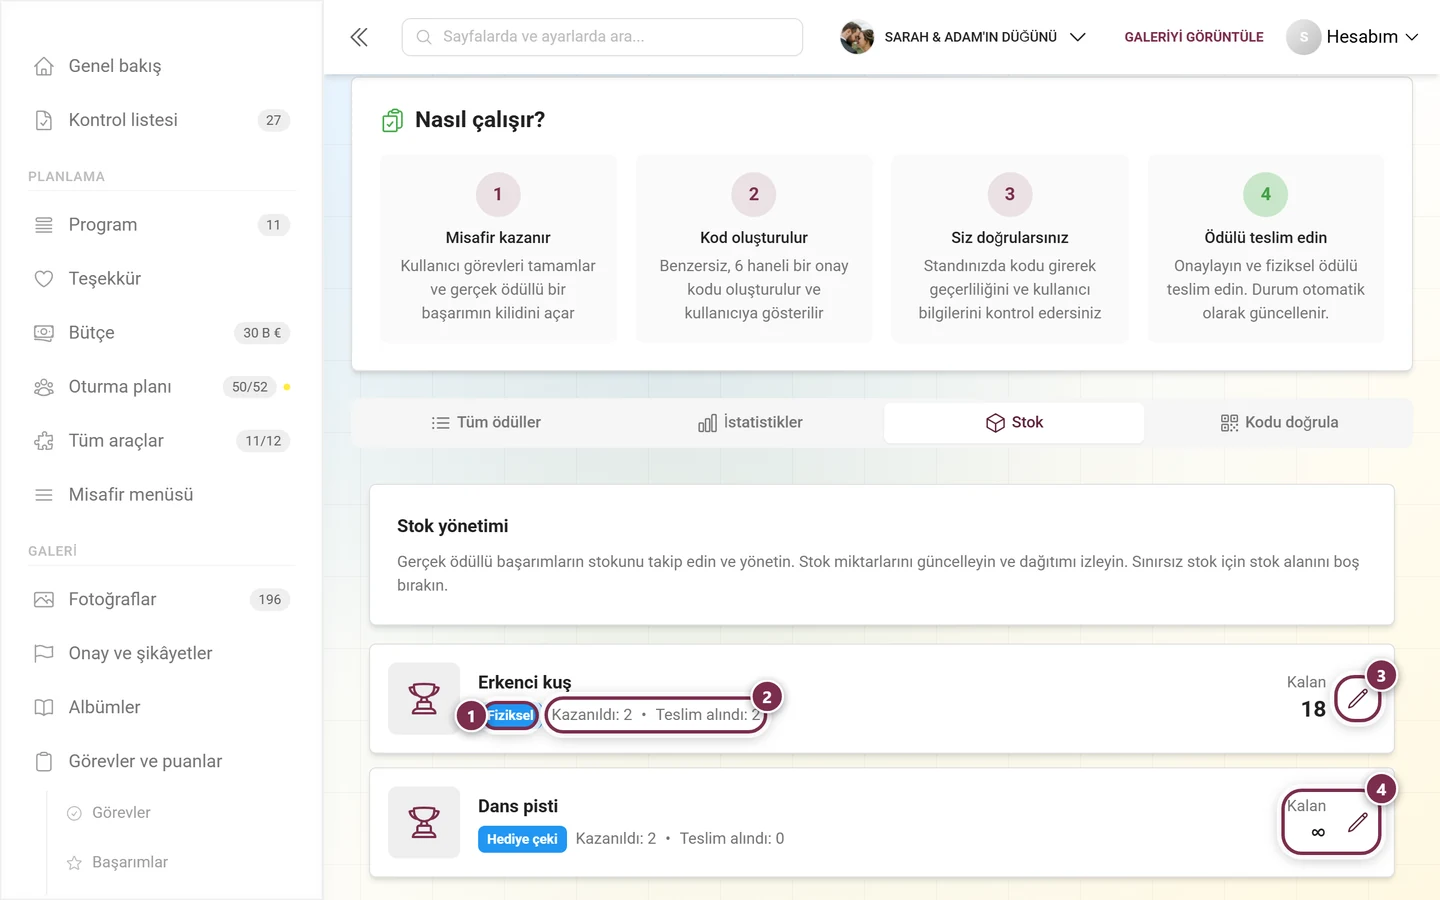Focus the Sayfalarda ve ayarlarda ara search field

tap(602, 37)
